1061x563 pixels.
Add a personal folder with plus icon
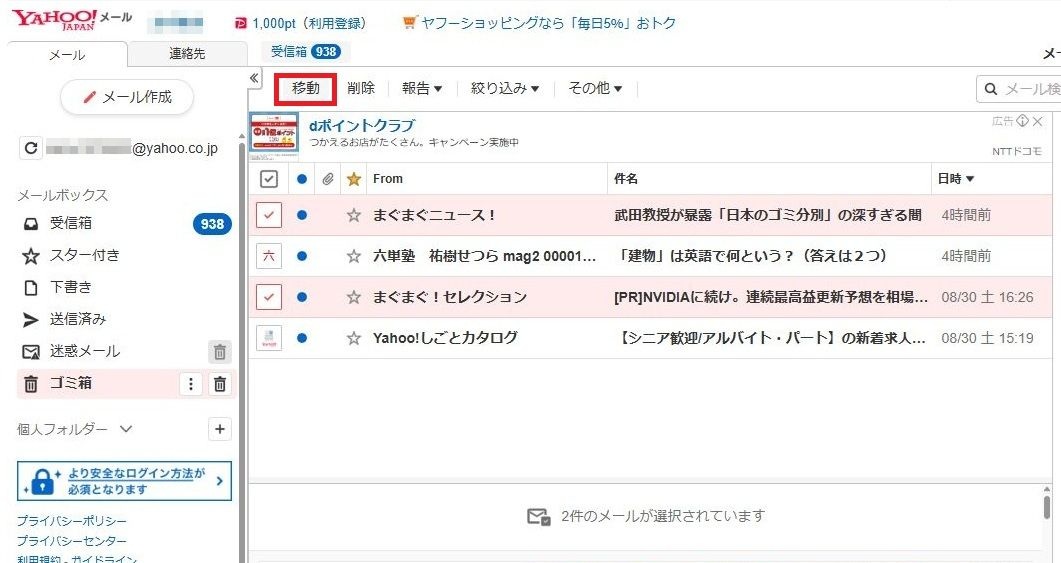(220, 429)
